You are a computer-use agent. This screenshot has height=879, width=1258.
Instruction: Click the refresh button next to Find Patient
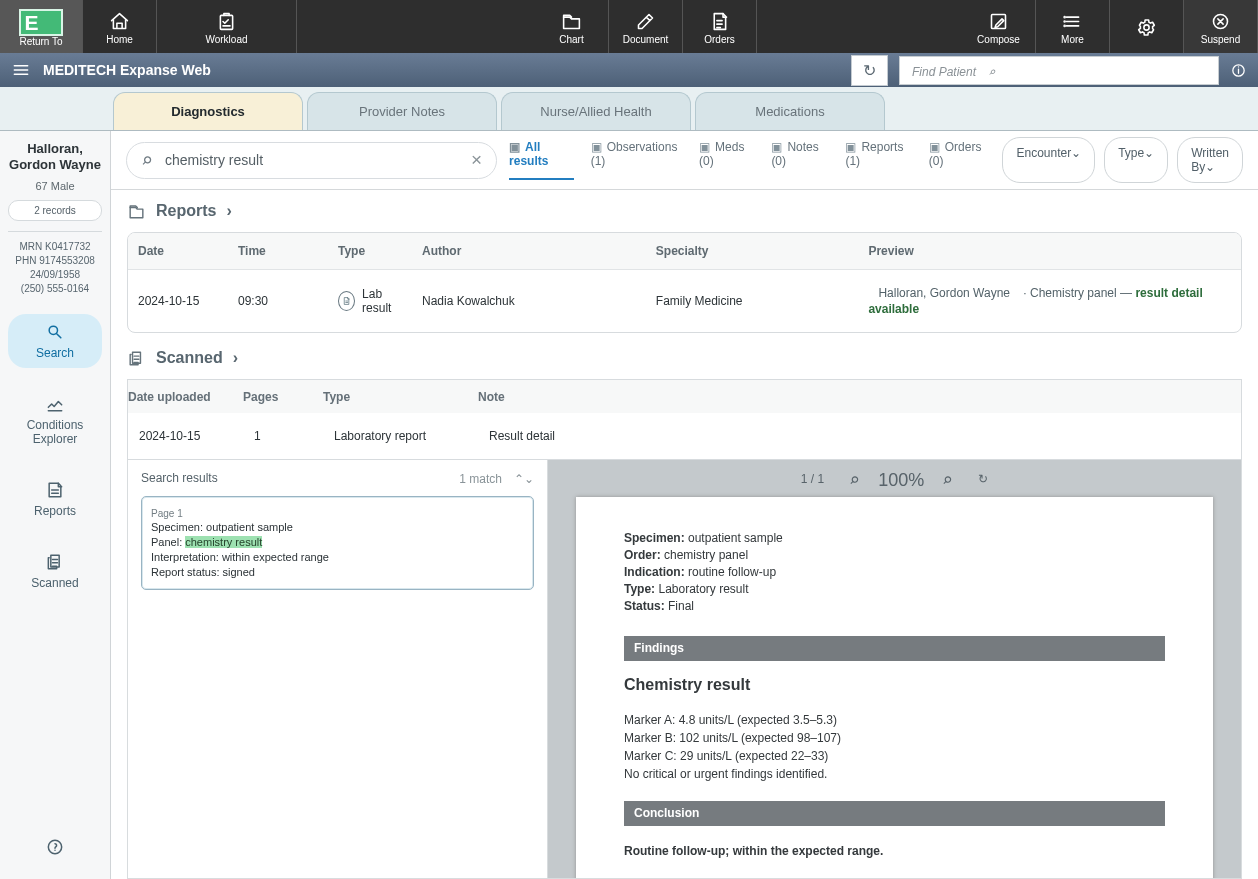click(869, 70)
